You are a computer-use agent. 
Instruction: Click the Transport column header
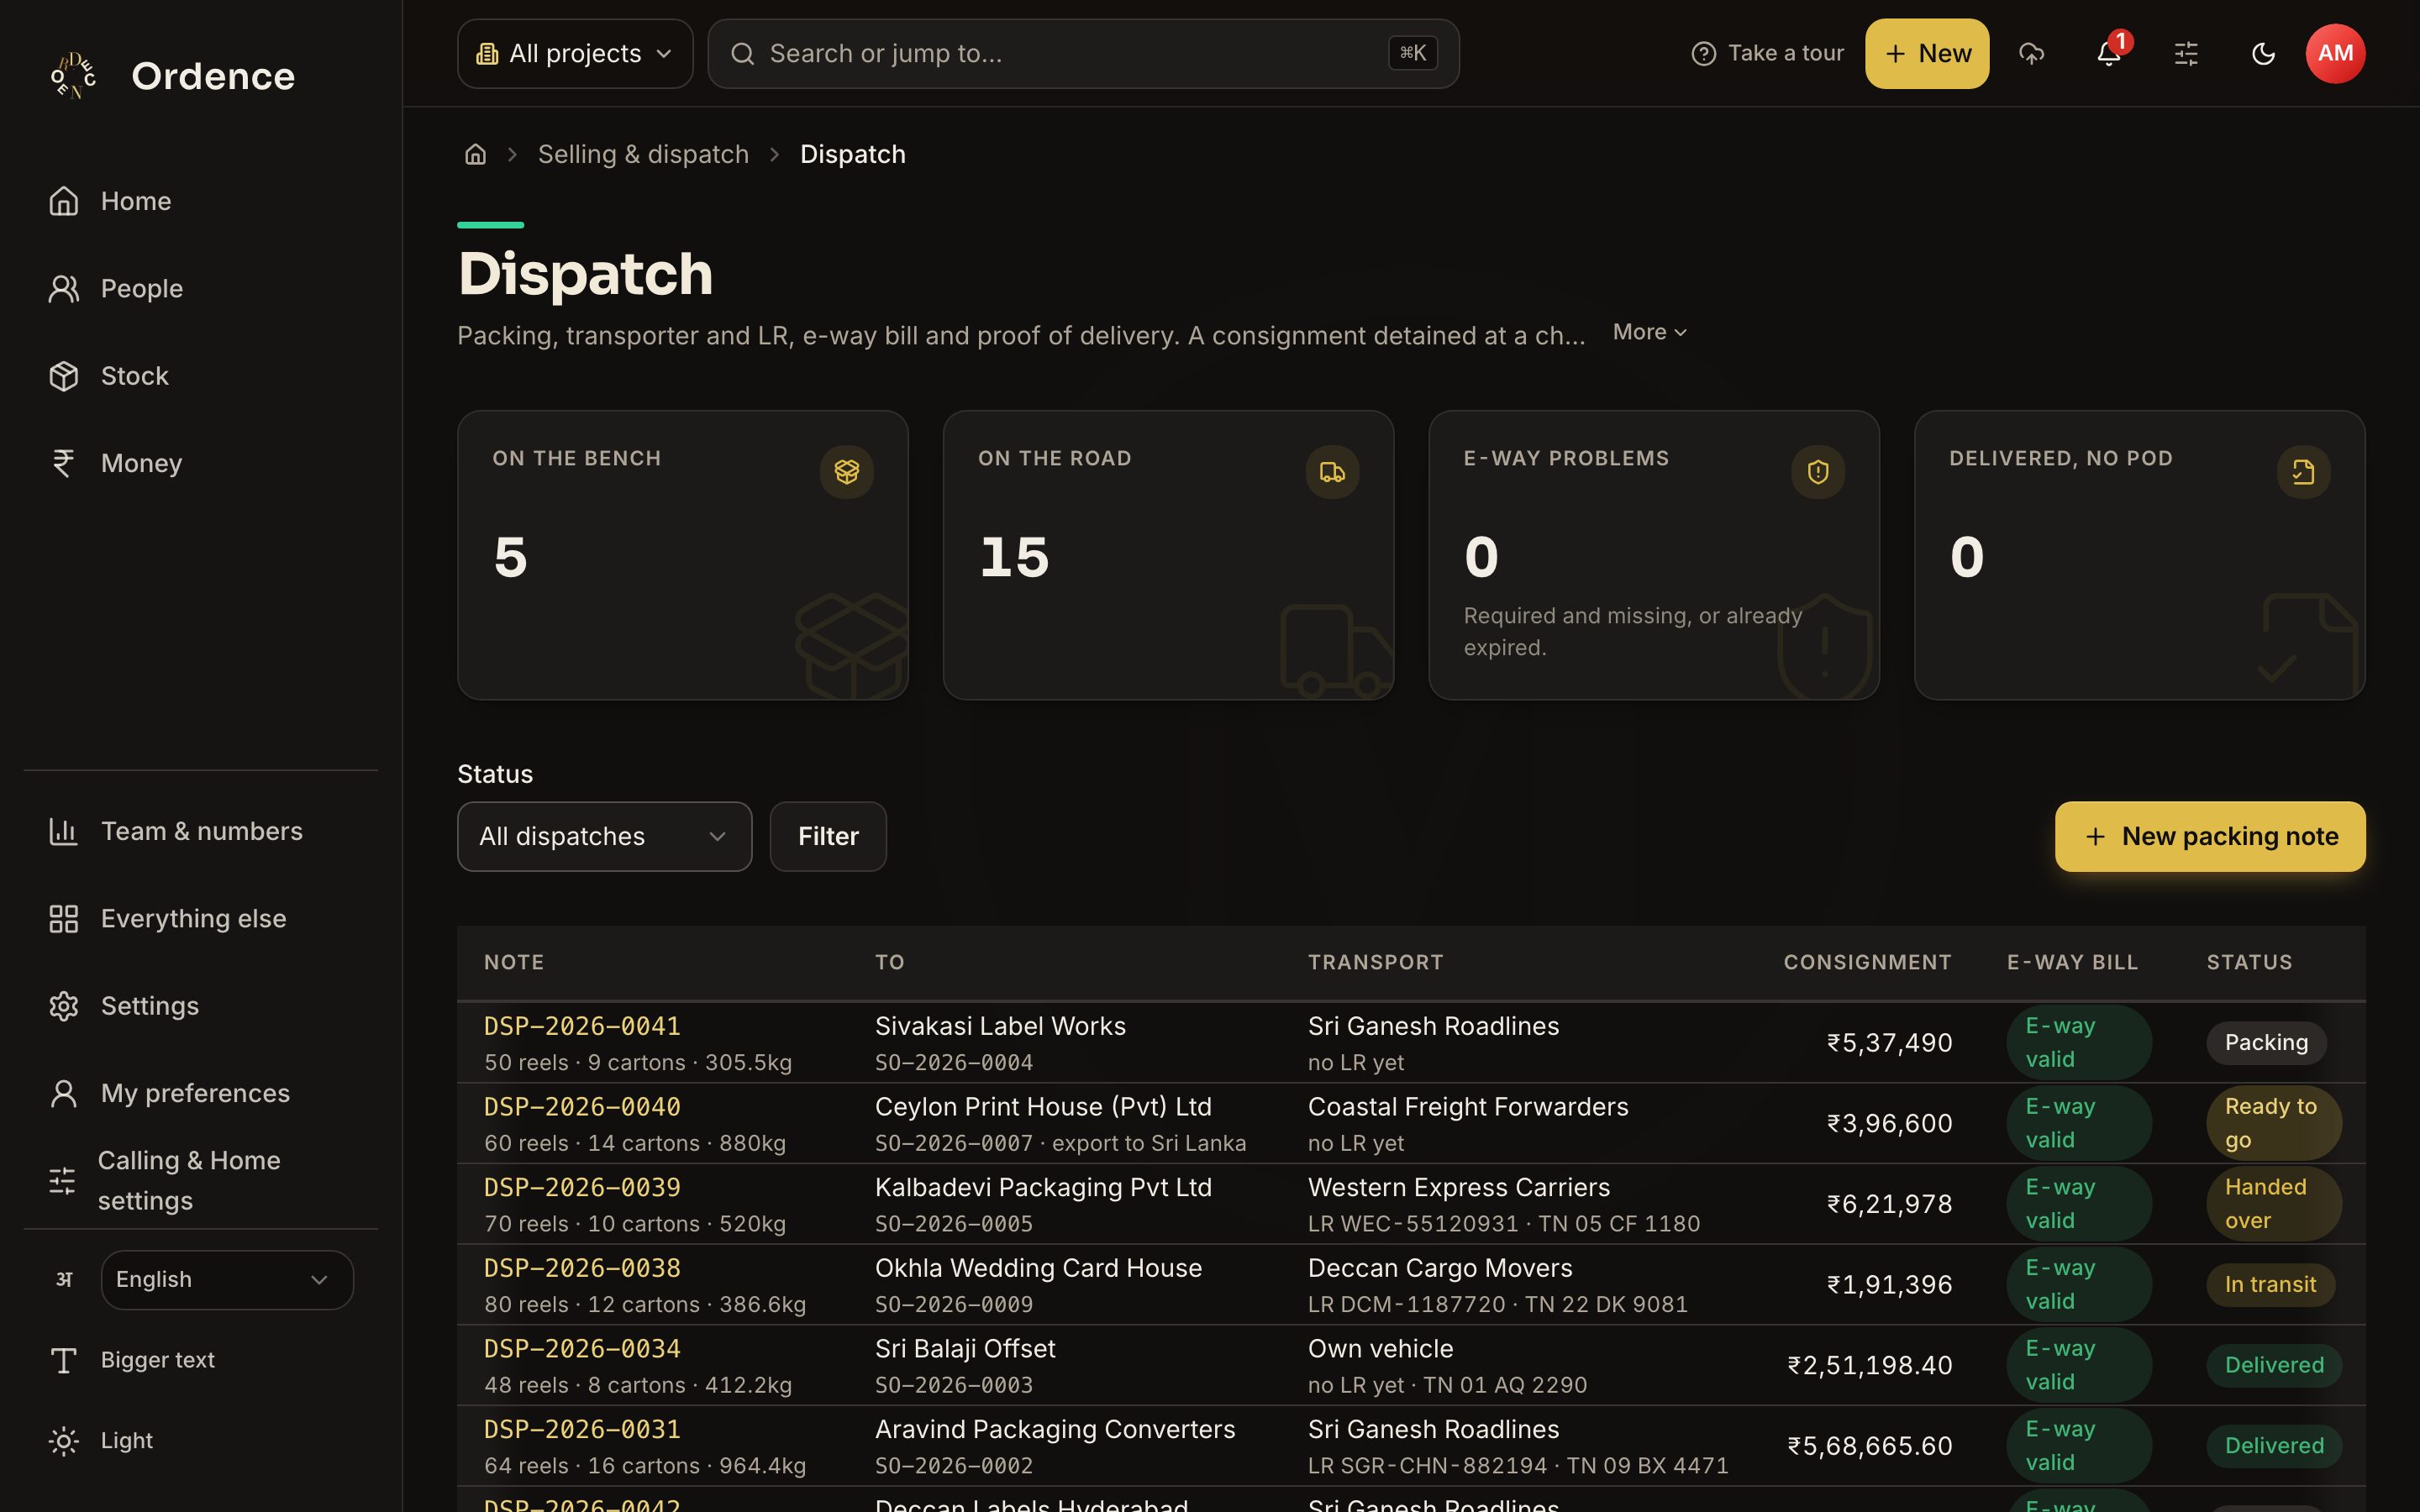tap(1375, 962)
